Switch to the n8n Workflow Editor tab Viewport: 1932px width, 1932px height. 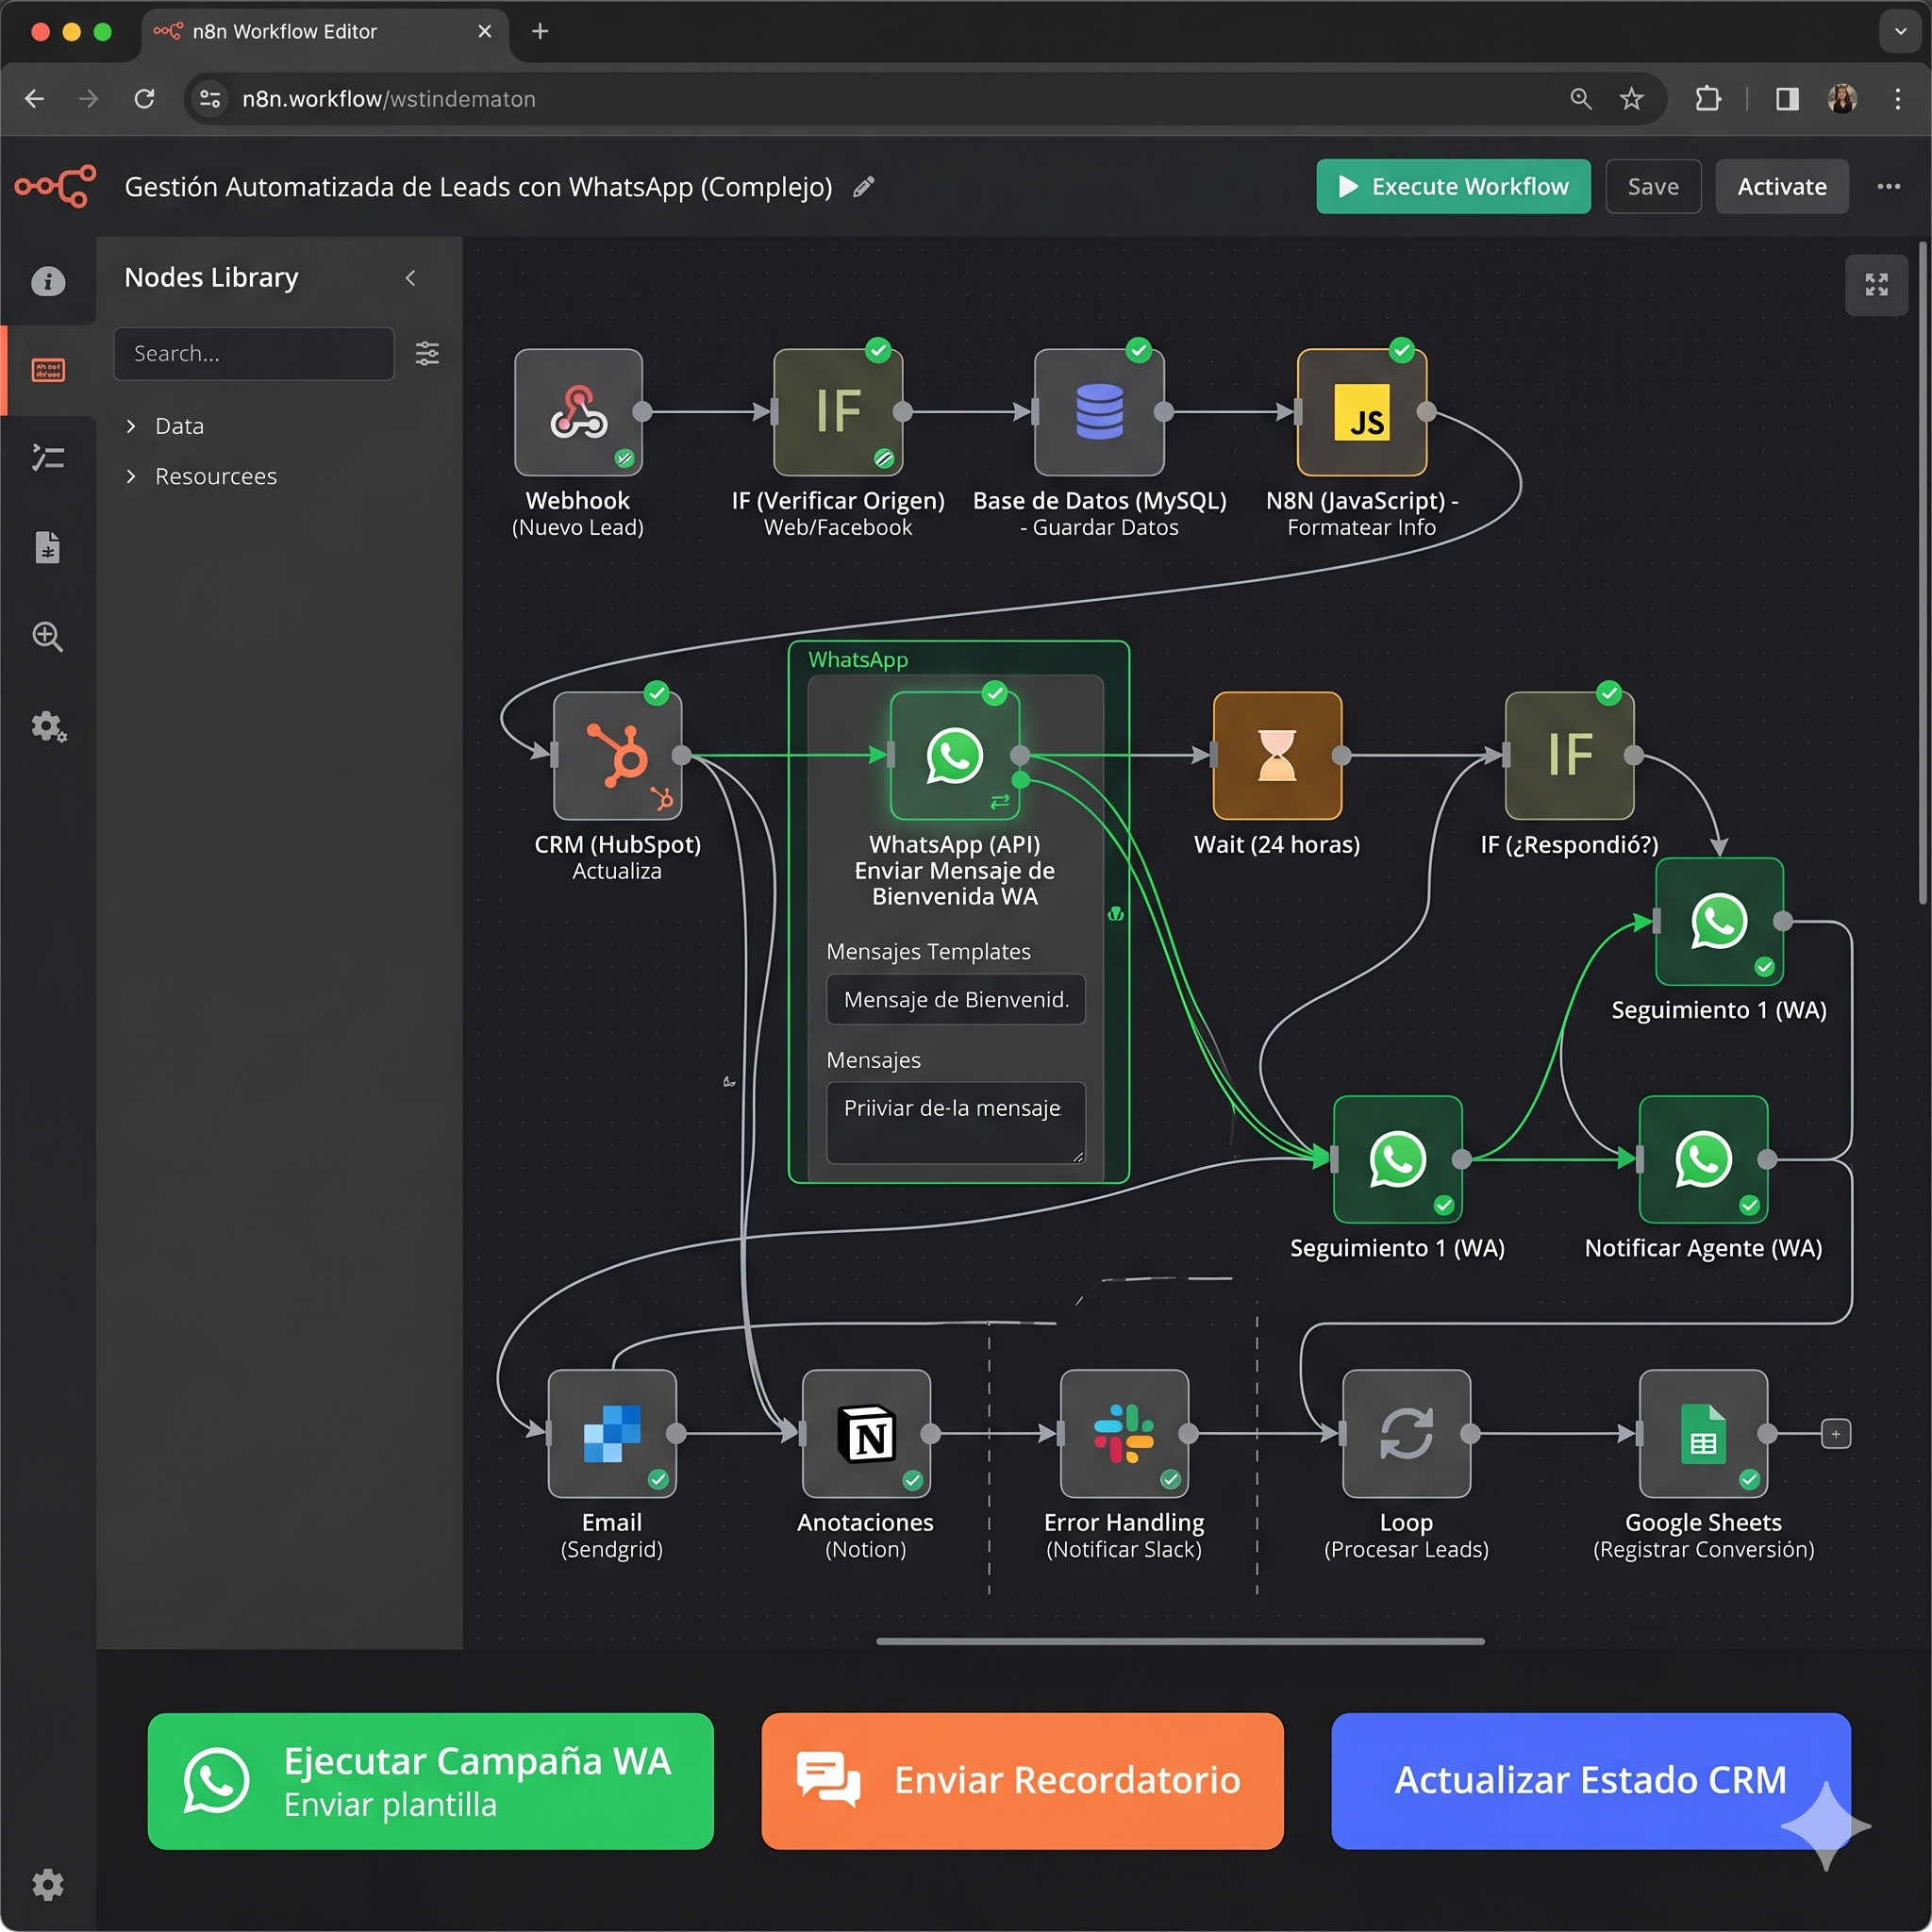(285, 32)
